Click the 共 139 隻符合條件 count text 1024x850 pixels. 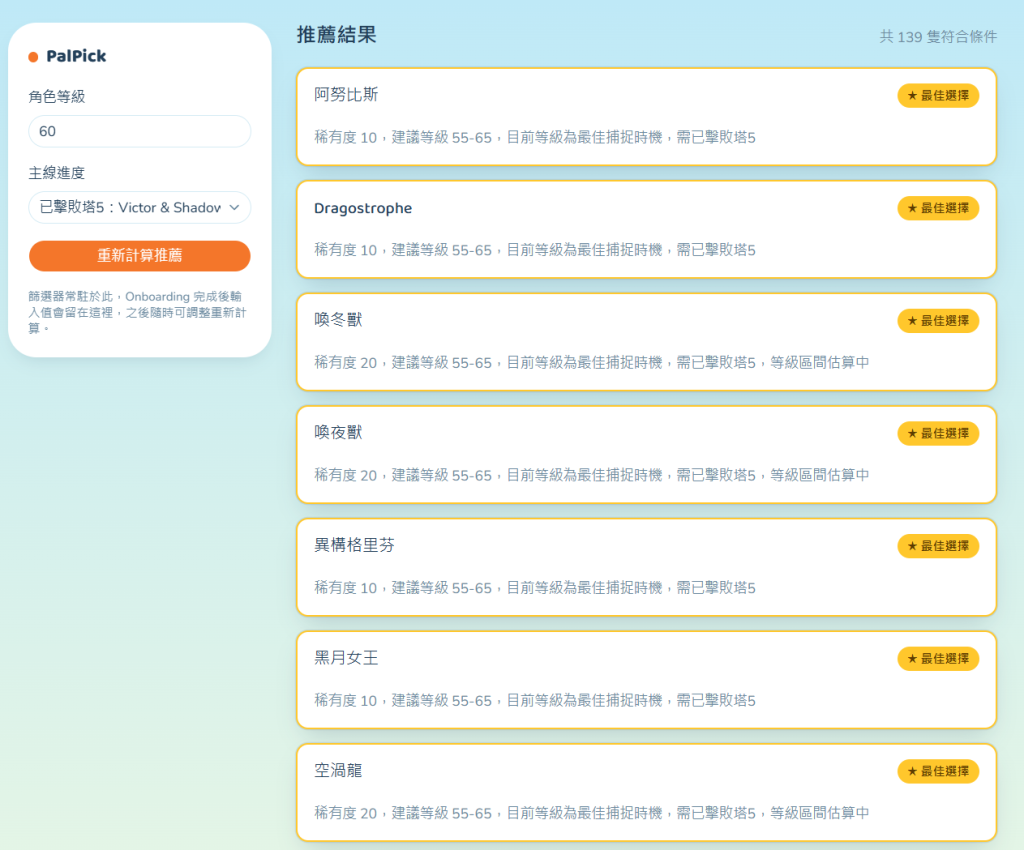(x=938, y=37)
